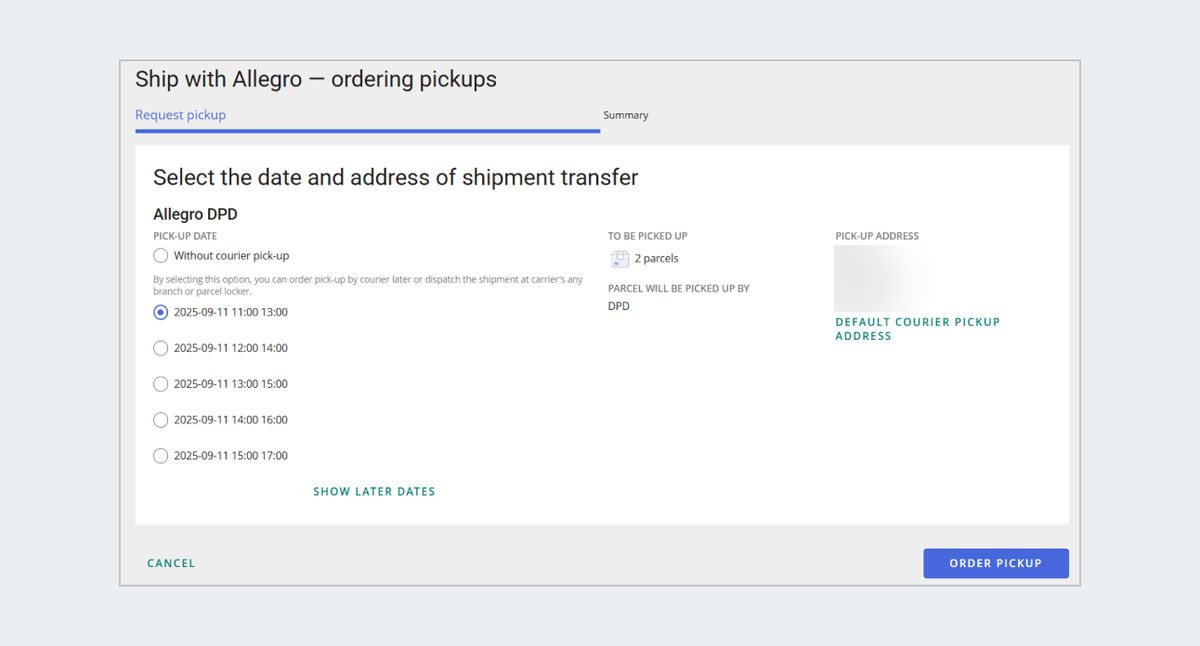Click the 2 parcels text
1200x646 pixels.
coord(656,259)
